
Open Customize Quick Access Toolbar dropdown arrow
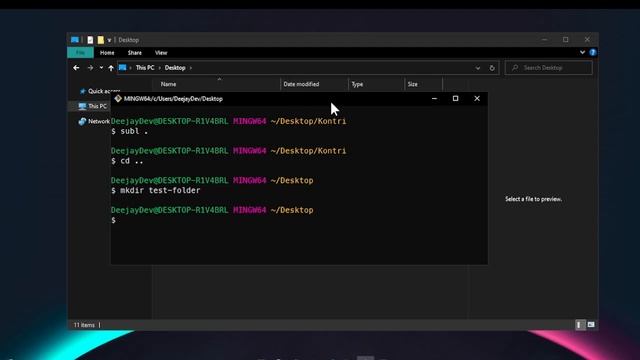[109, 40]
